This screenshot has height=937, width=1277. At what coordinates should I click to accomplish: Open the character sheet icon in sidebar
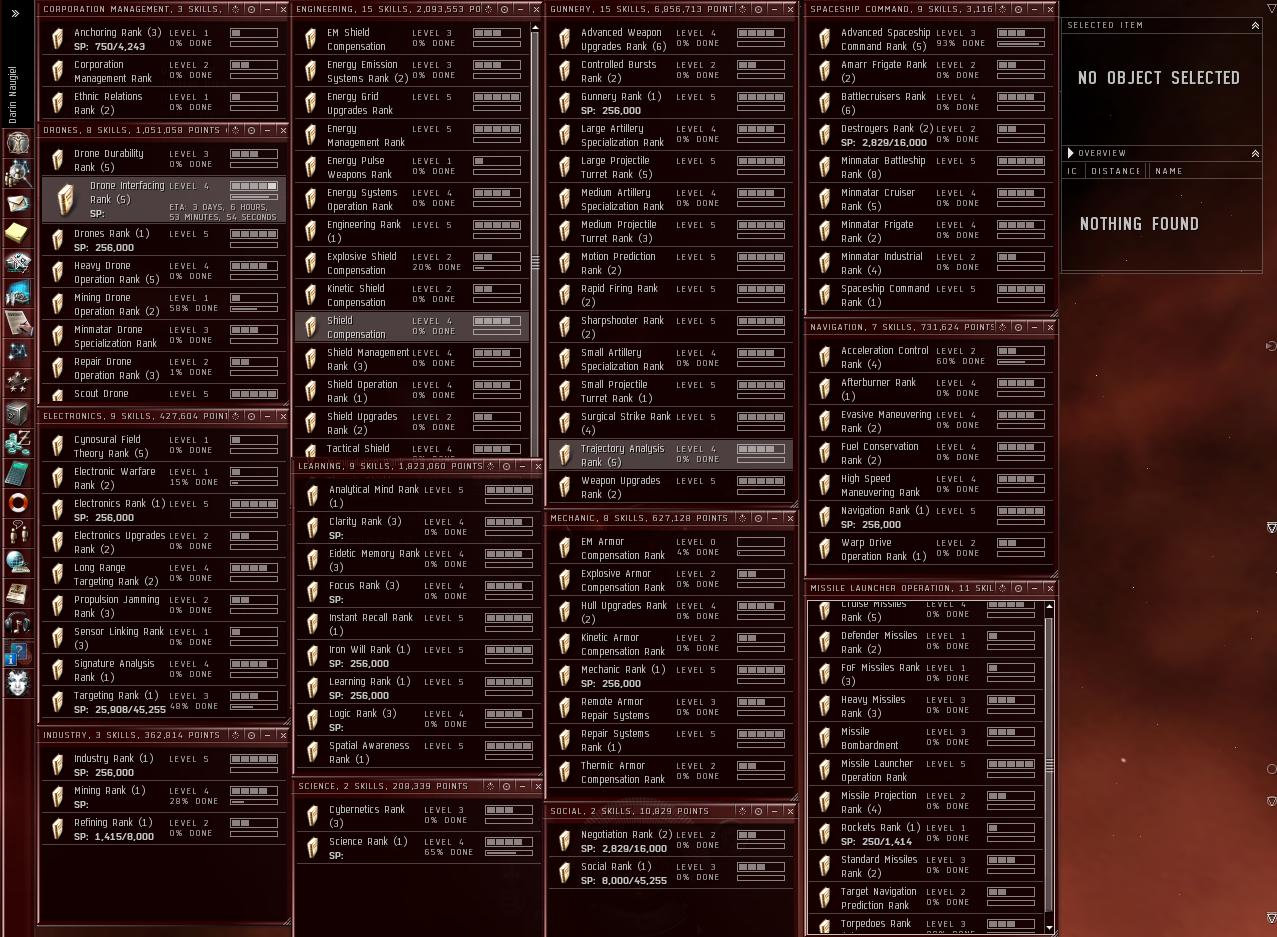pyautogui.click(x=18, y=143)
